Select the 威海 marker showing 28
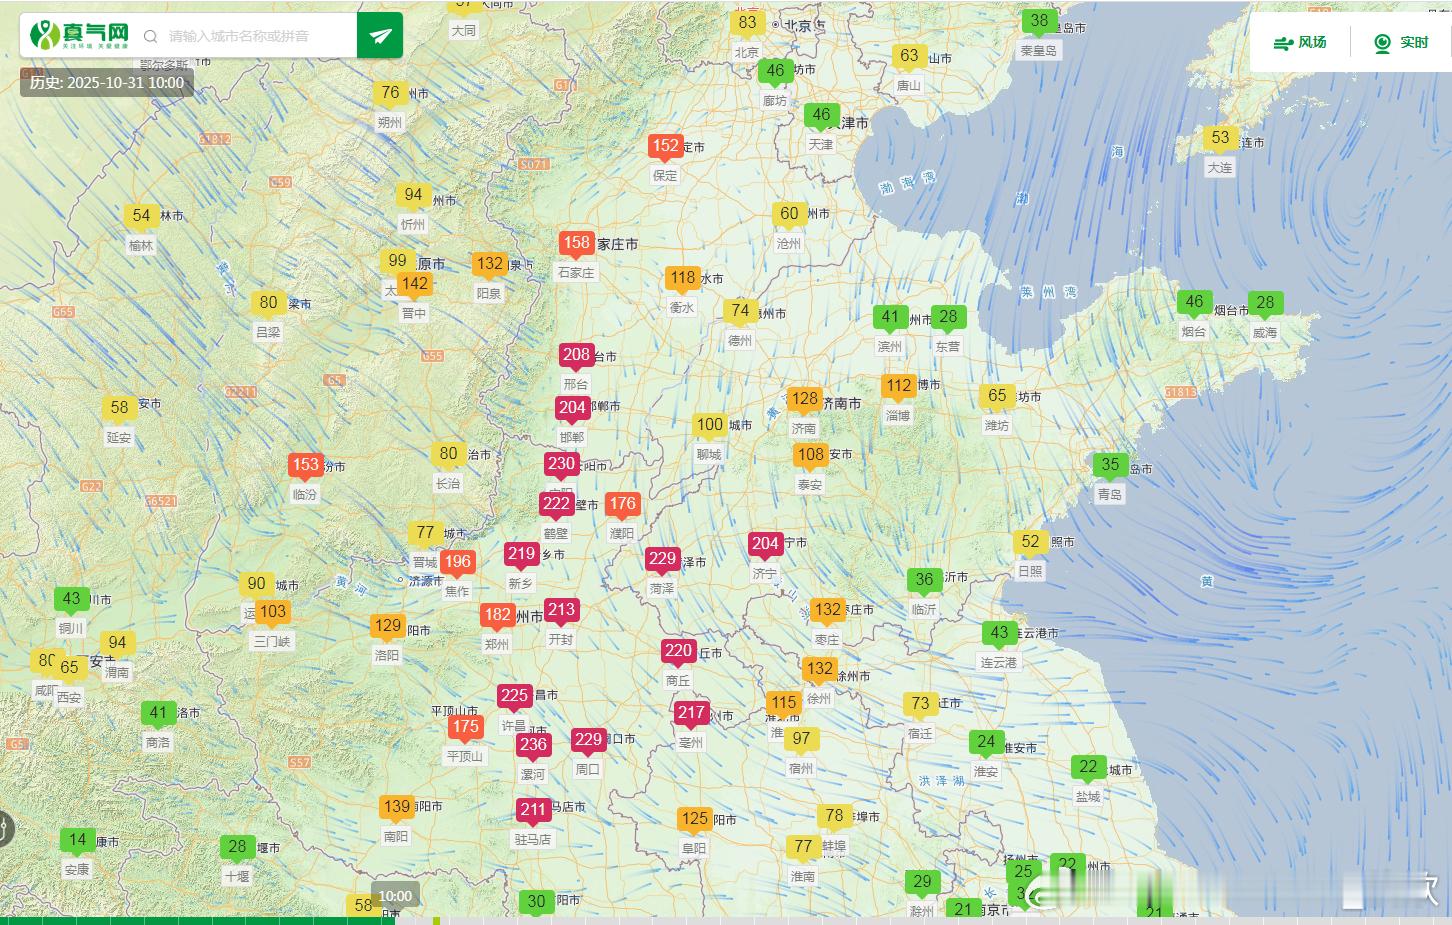 [1265, 303]
